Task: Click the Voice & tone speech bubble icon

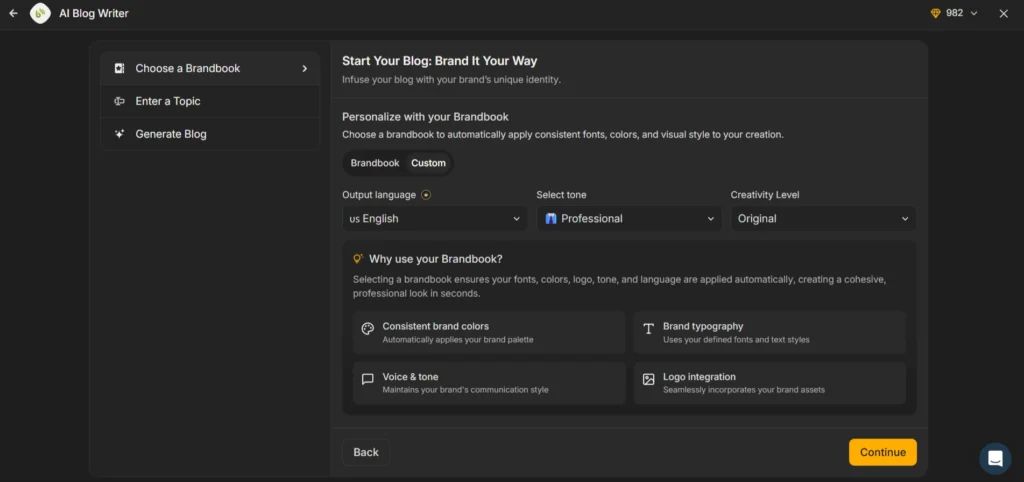Action: [368, 379]
